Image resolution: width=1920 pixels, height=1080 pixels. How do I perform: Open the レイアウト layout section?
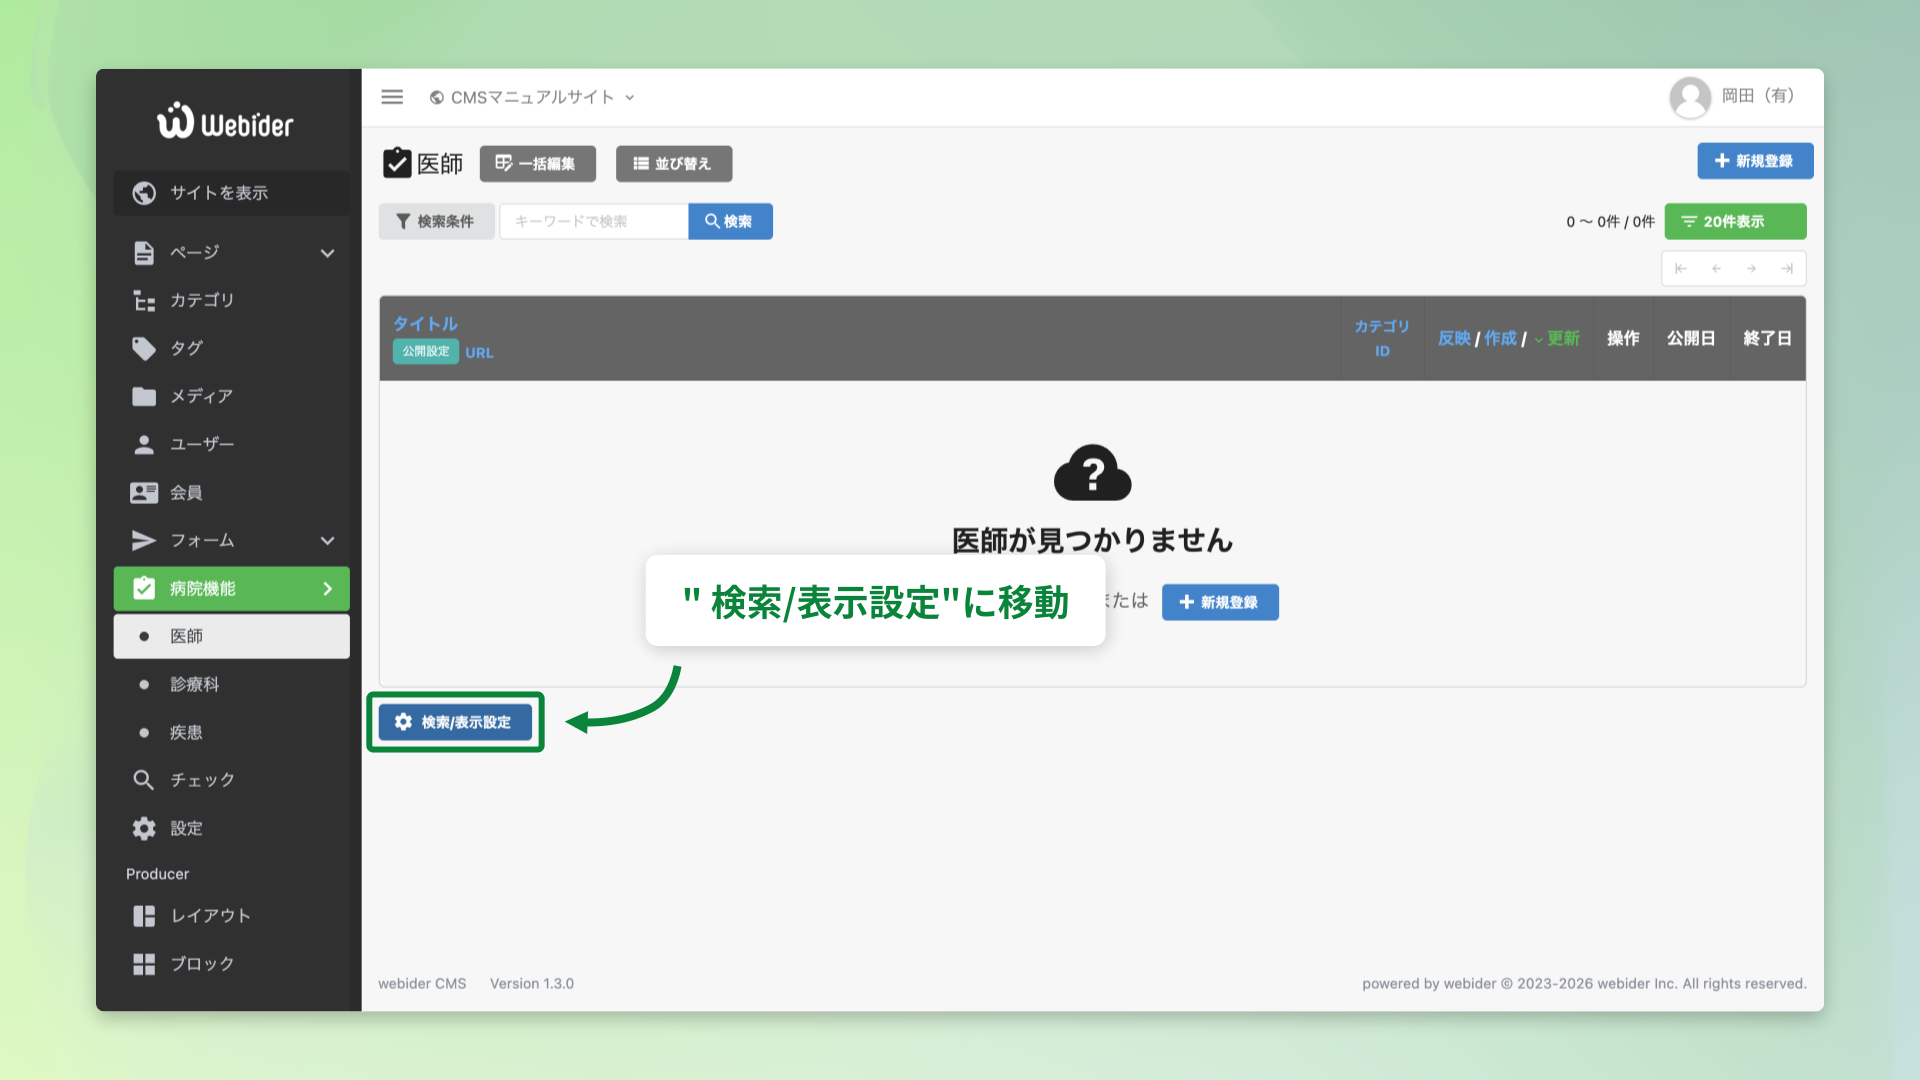210,916
